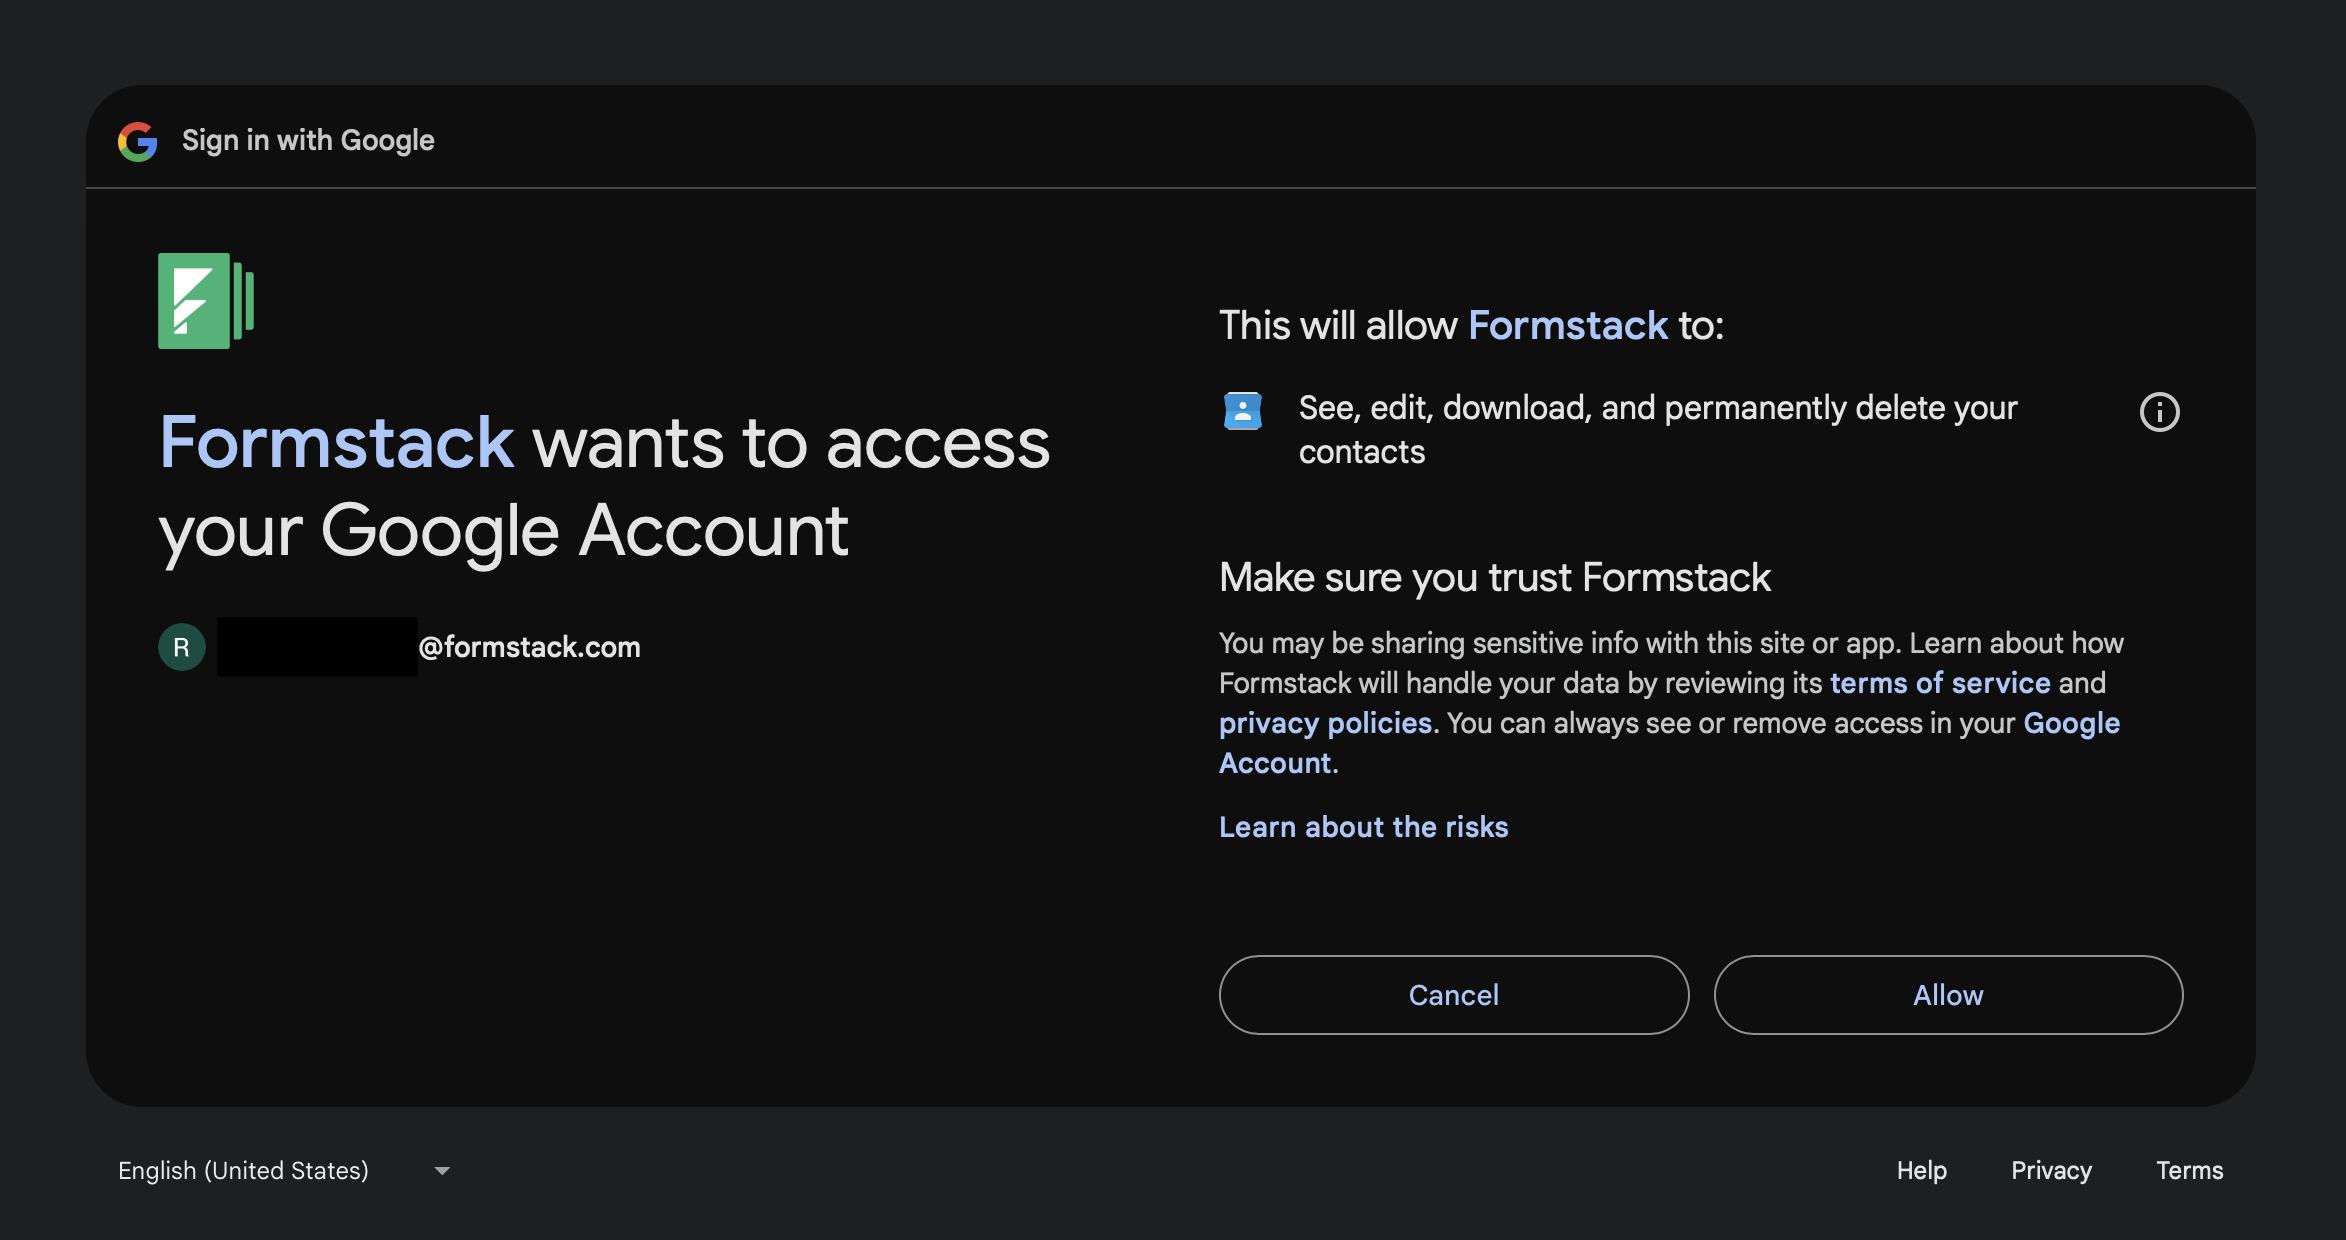Image resolution: width=2346 pixels, height=1240 pixels.
Task: Open the Privacy footer link
Action: tap(2051, 1170)
